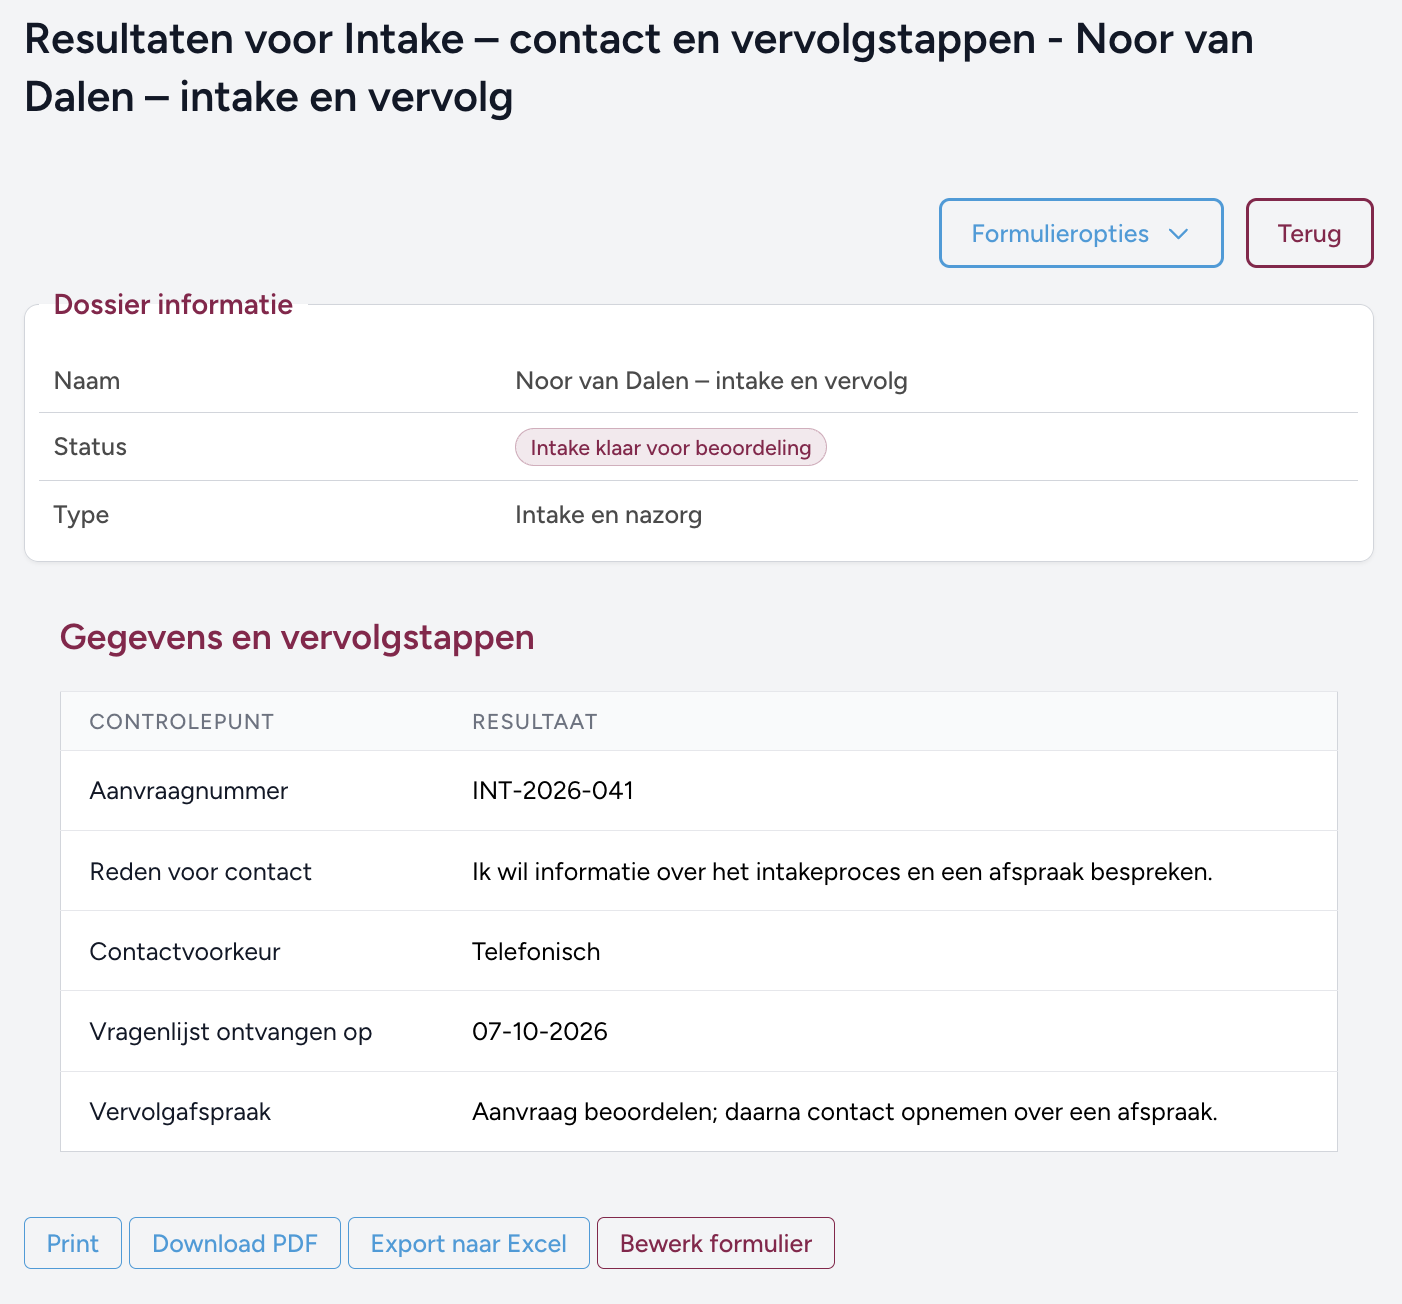Select the text Aanvraag beoordelen; daarna contact opnemen
This screenshot has height=1304, width=1402.
(x=845, y=1112)
